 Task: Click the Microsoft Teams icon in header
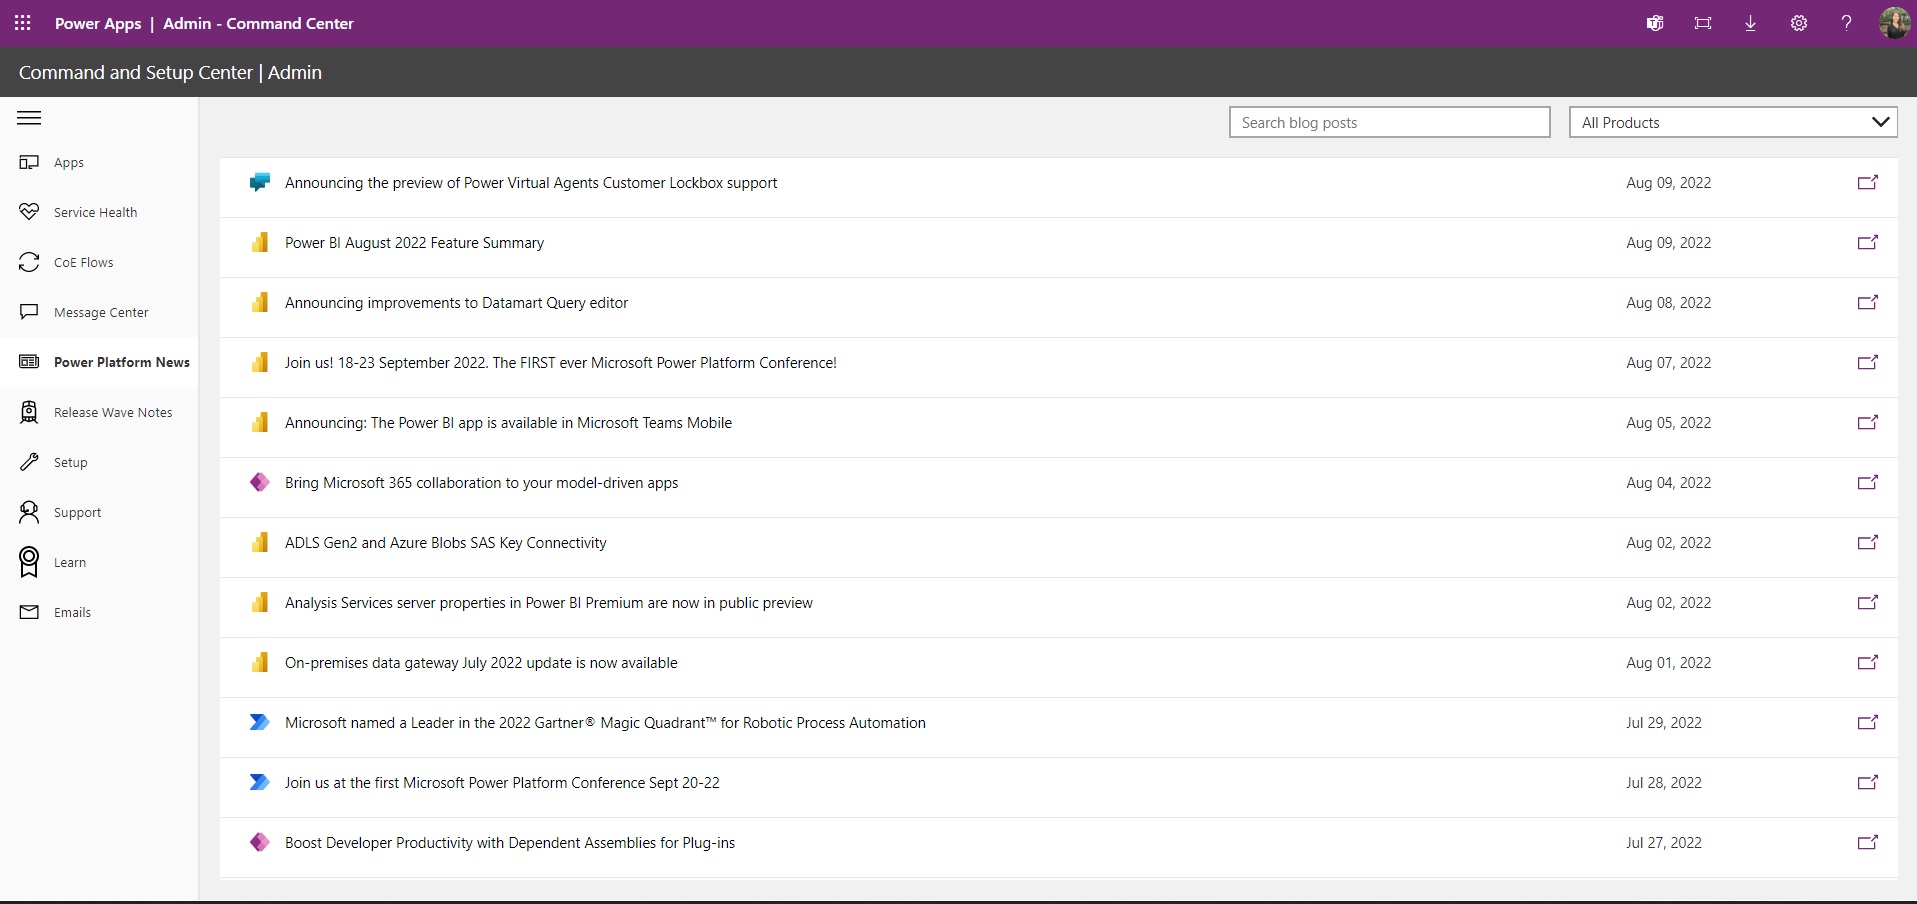point(1655,23)
